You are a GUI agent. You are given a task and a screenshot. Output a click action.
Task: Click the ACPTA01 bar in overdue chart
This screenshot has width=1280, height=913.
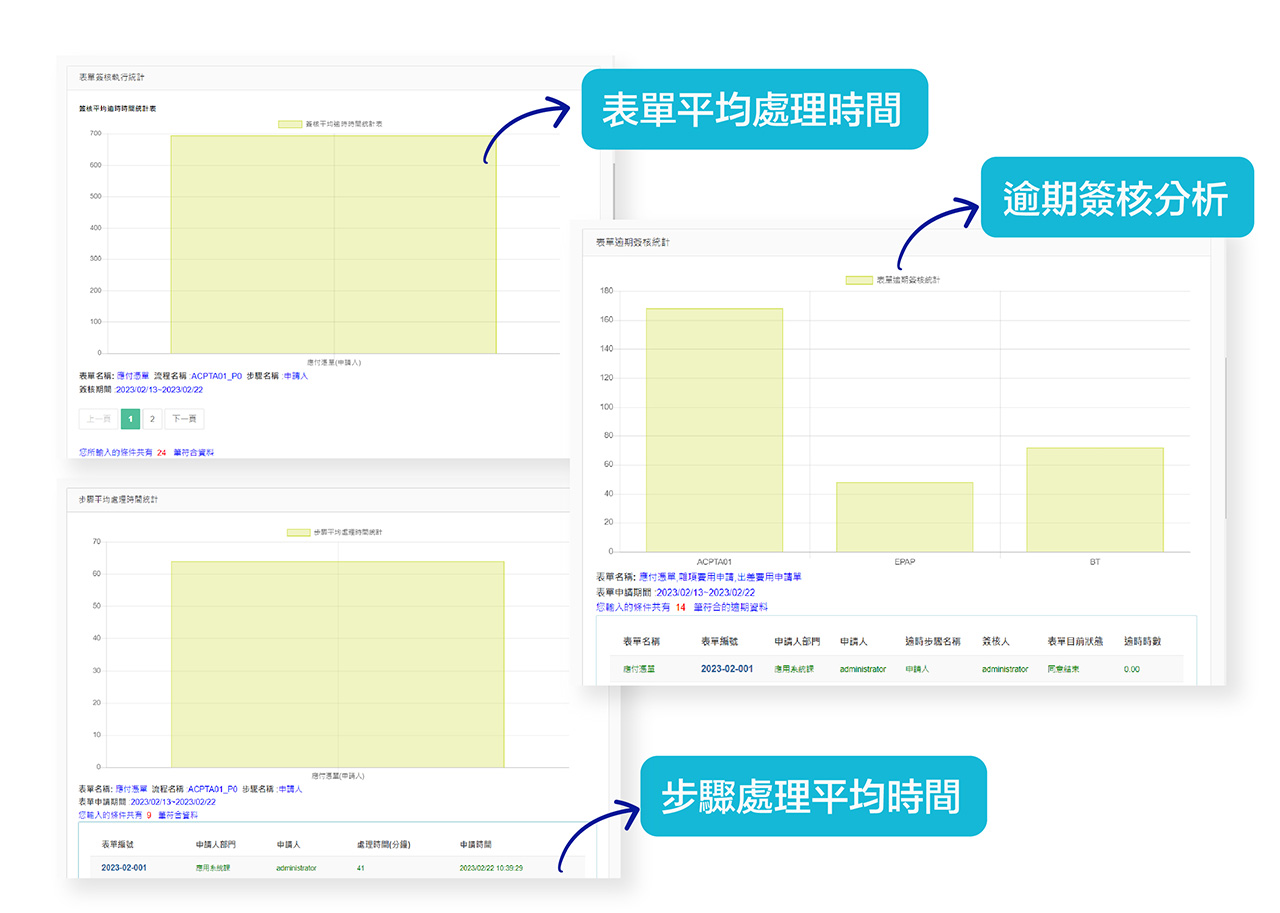(714, 430)
